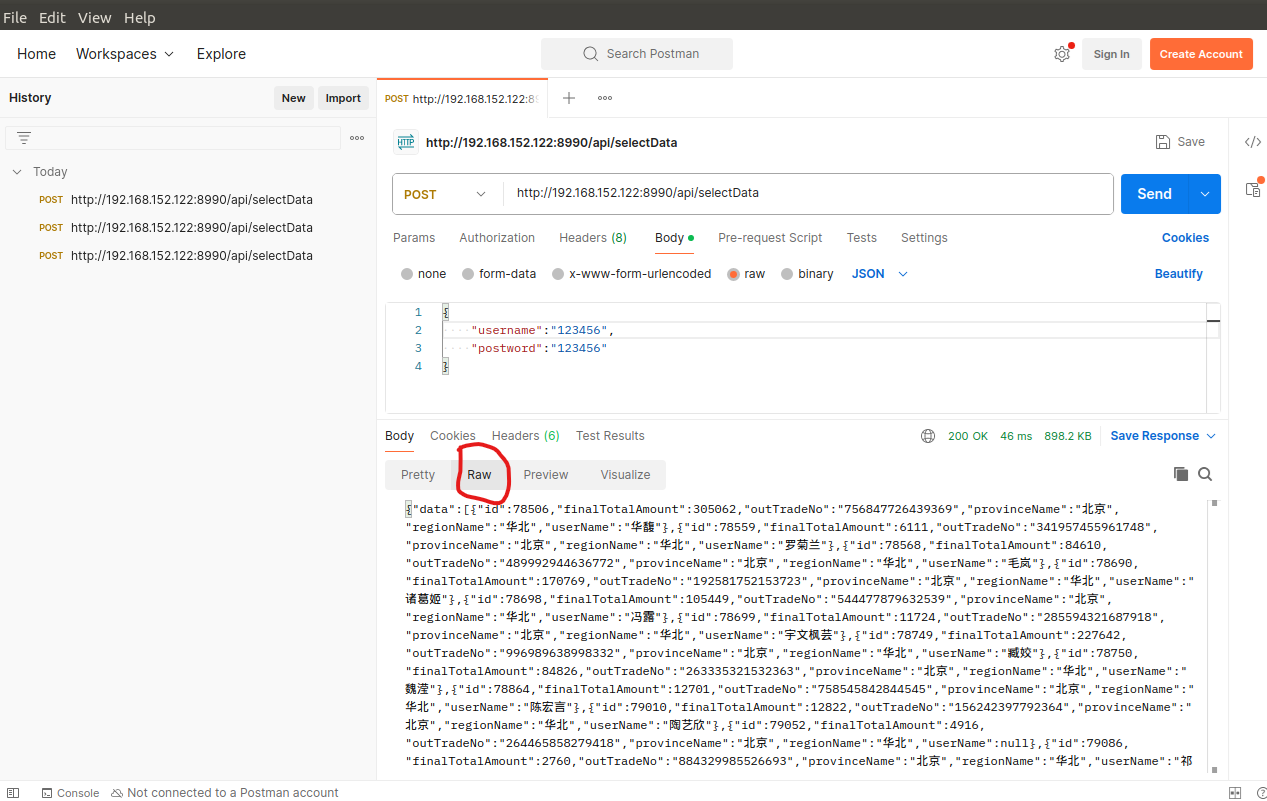The height and width of the screenshot is (801, 1267).
Task: Click the Sign In button
Action: (x=1111, y=54)
